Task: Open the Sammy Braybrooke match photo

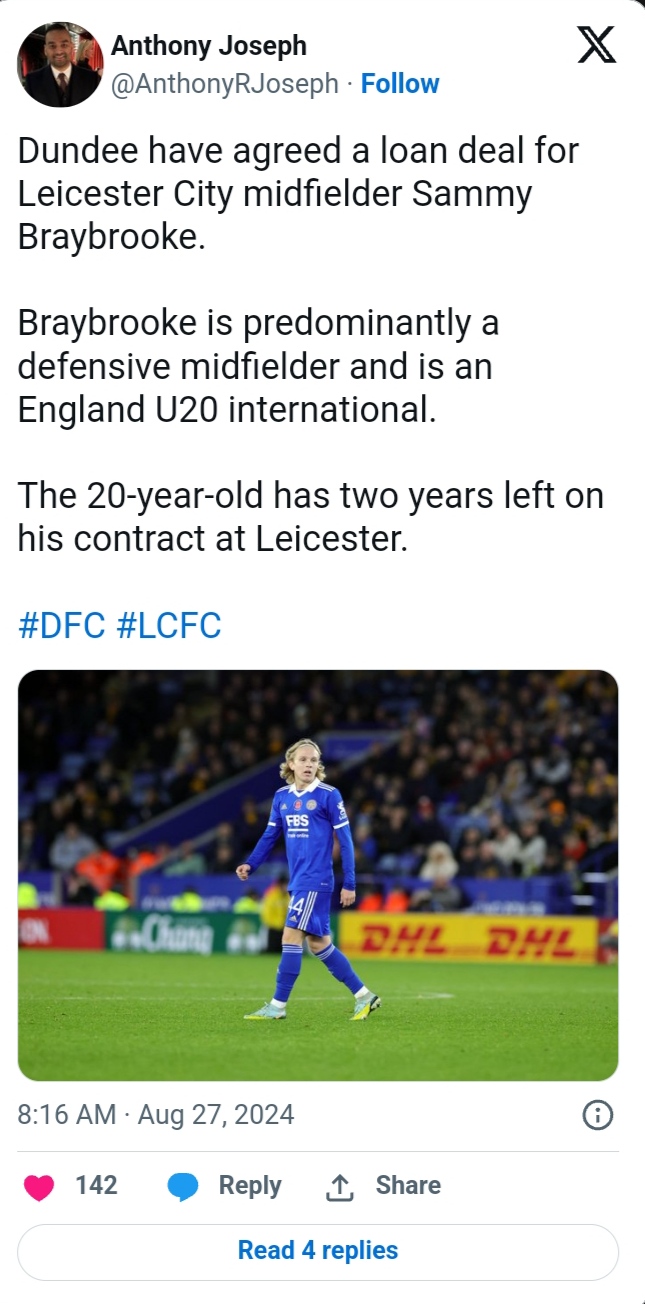Action: 318,875
